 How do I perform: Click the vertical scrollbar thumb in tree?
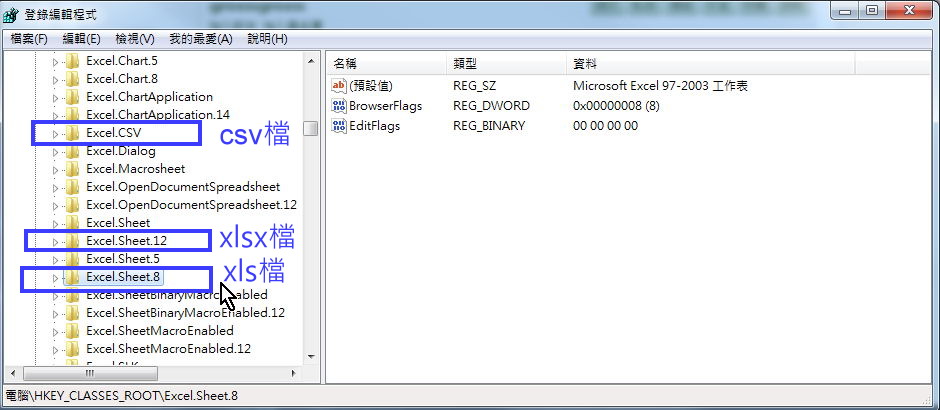[311, 129]
